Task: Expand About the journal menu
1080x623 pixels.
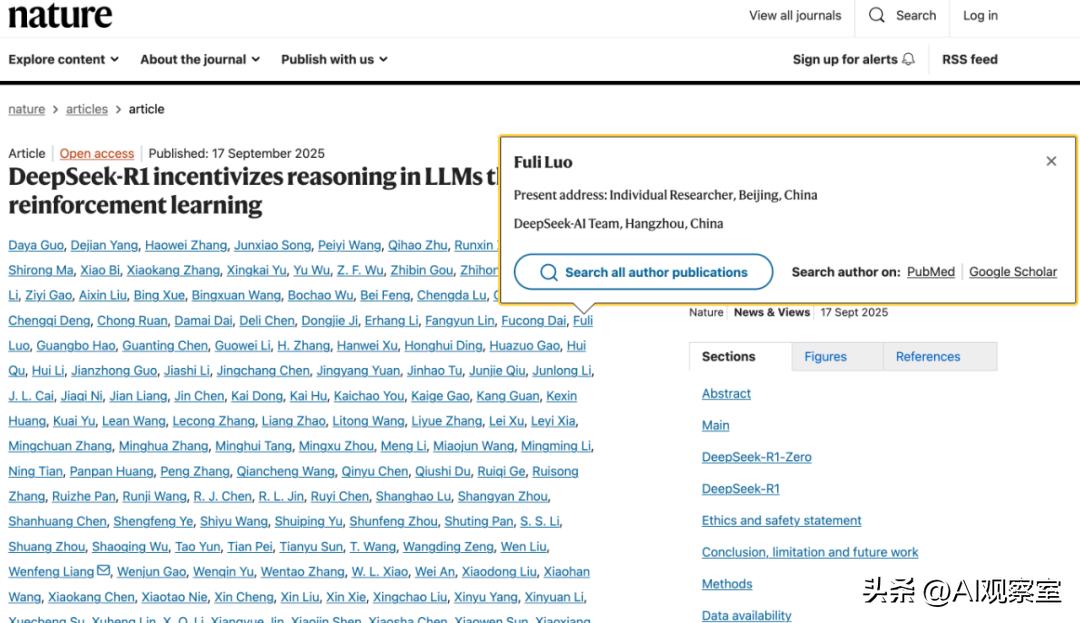Action: pyautogui.click(x=200, y=59)
